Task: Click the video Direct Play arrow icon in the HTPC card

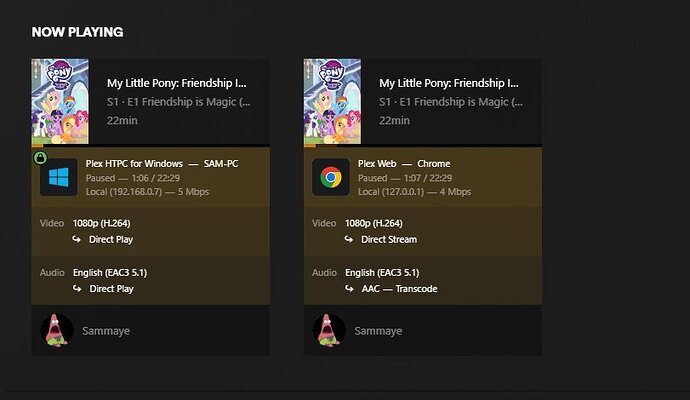Action: [77, 239]
